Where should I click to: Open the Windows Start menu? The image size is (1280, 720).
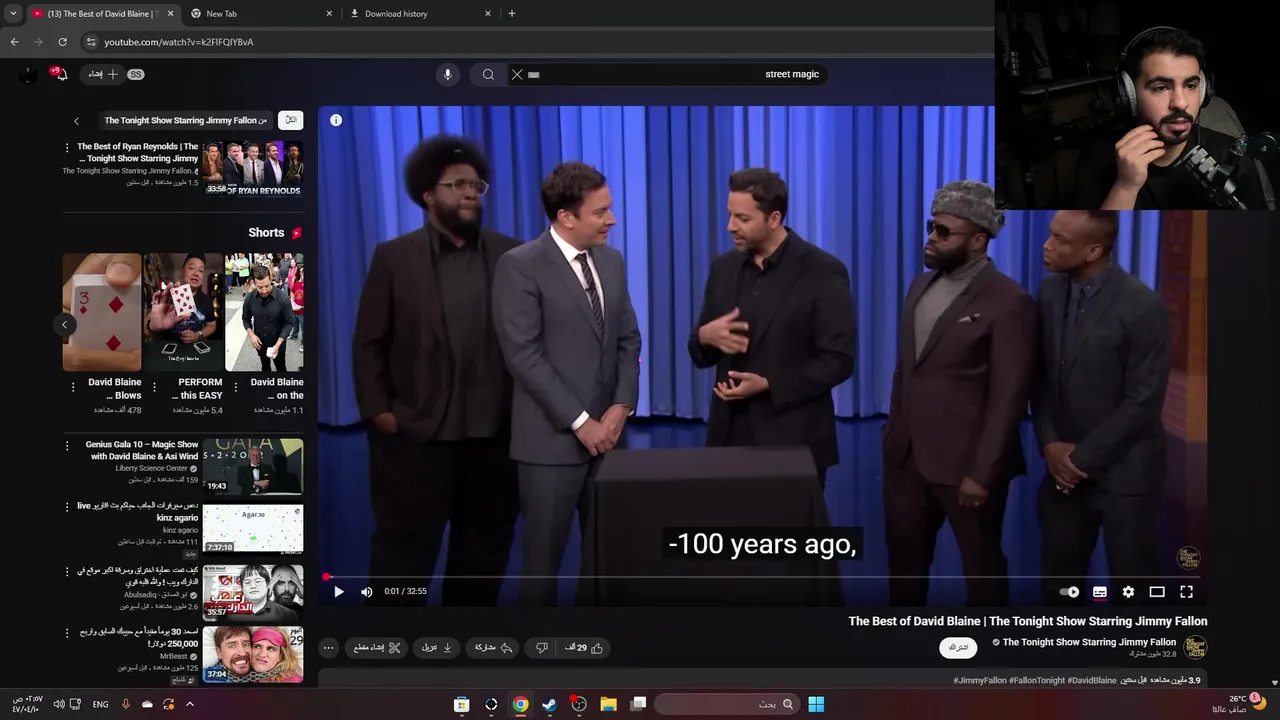[816, 704]
